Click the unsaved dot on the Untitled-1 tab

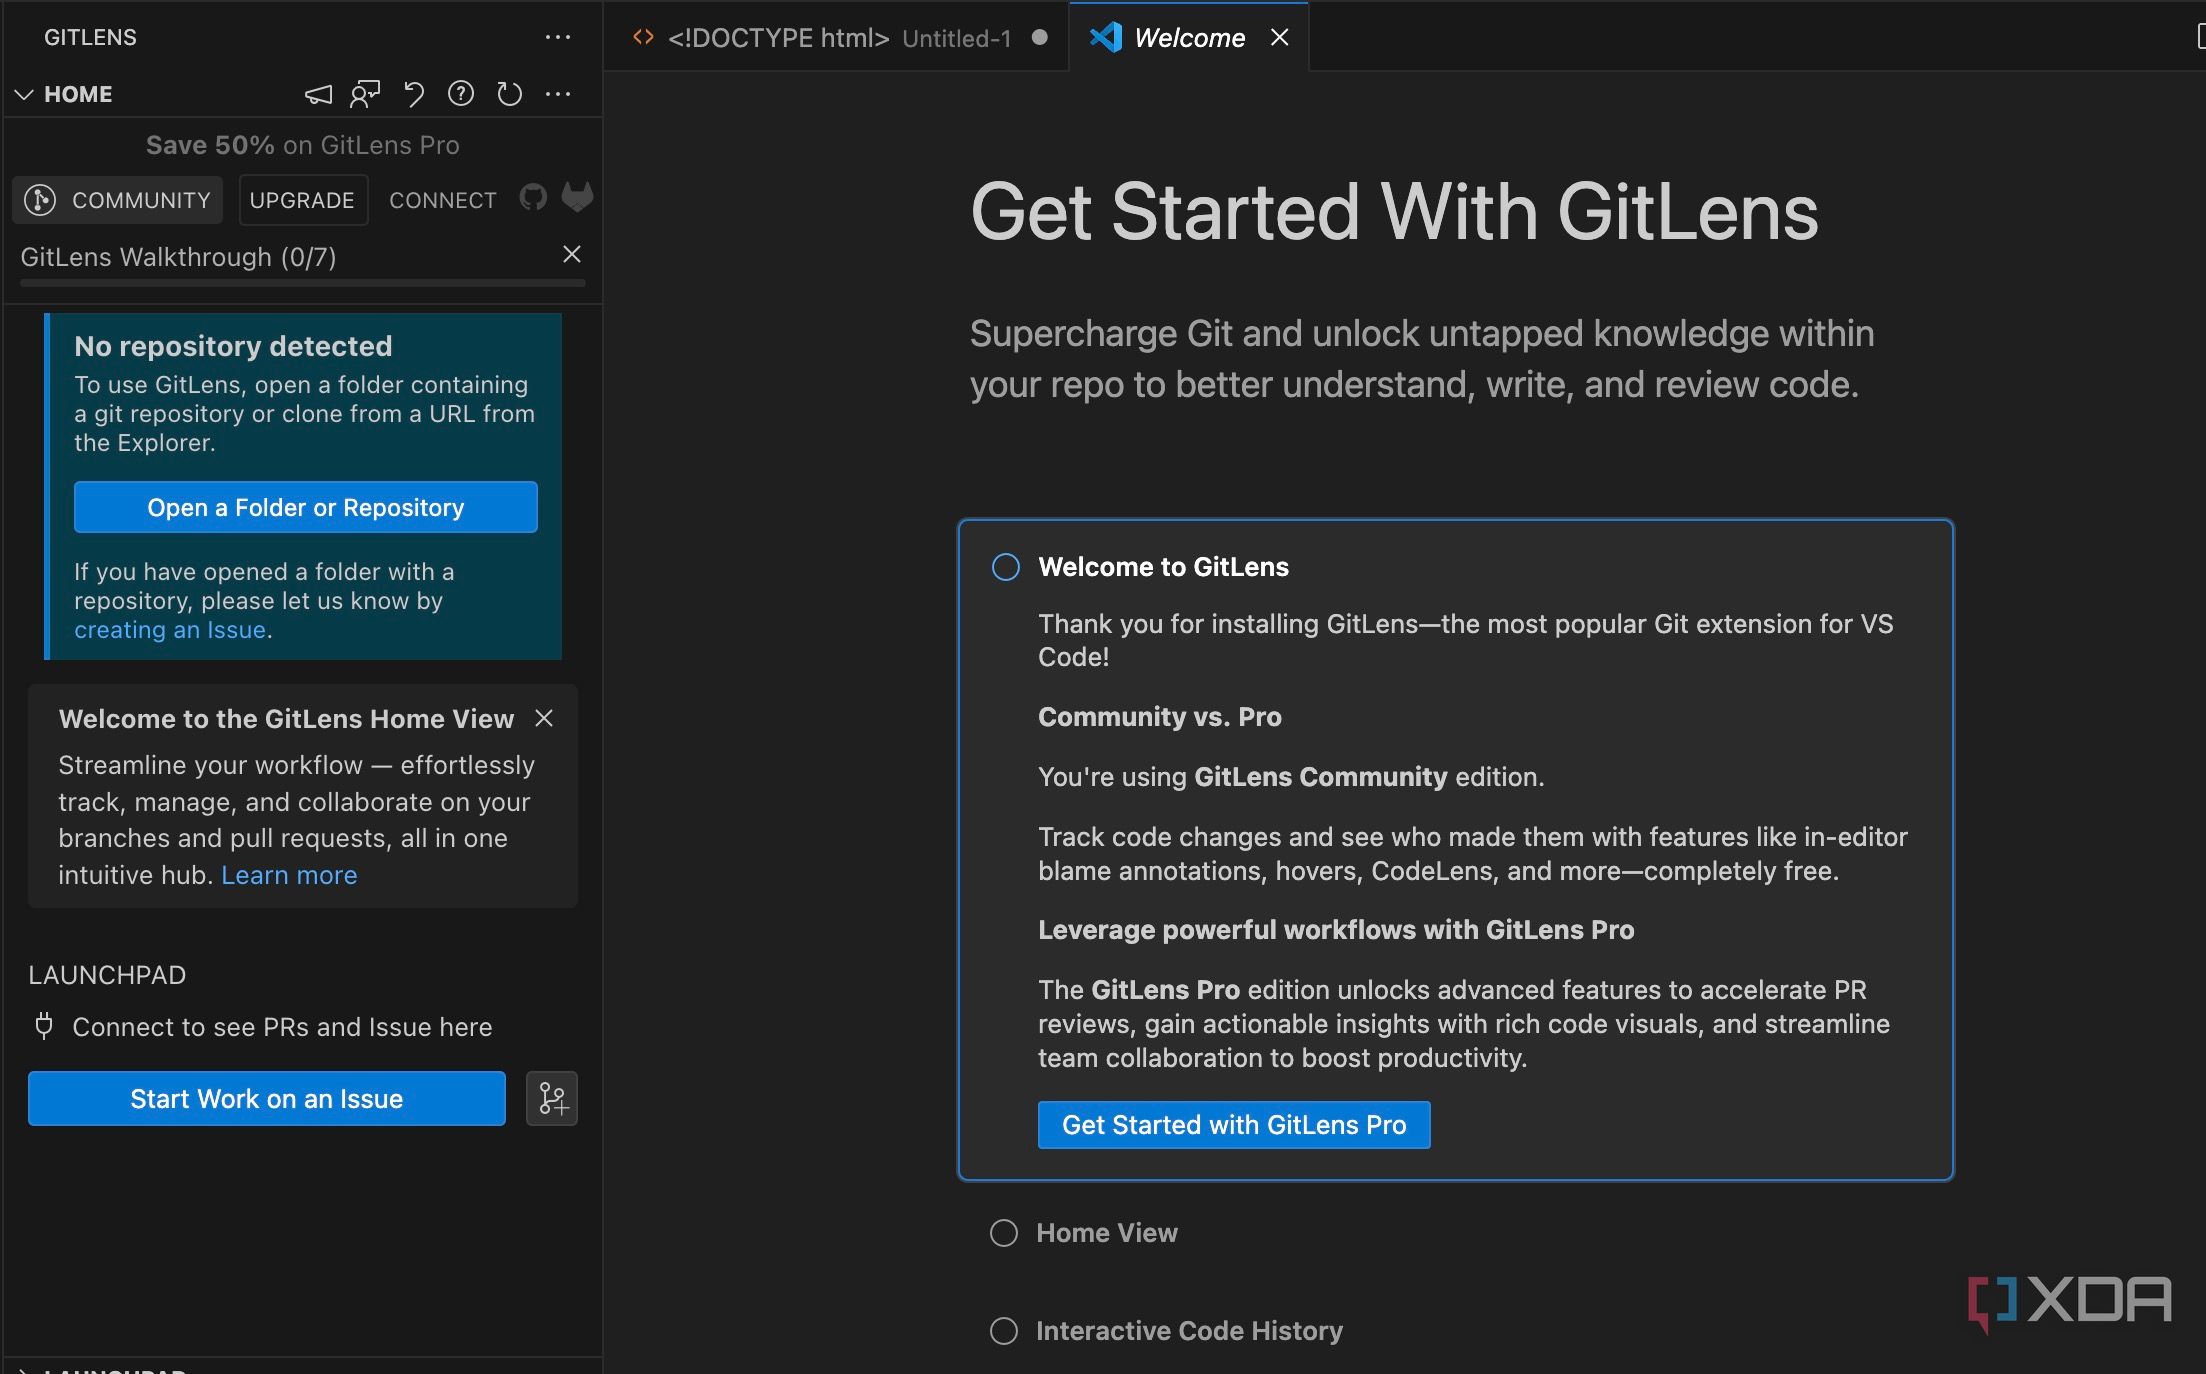(x=1040, y=37)
